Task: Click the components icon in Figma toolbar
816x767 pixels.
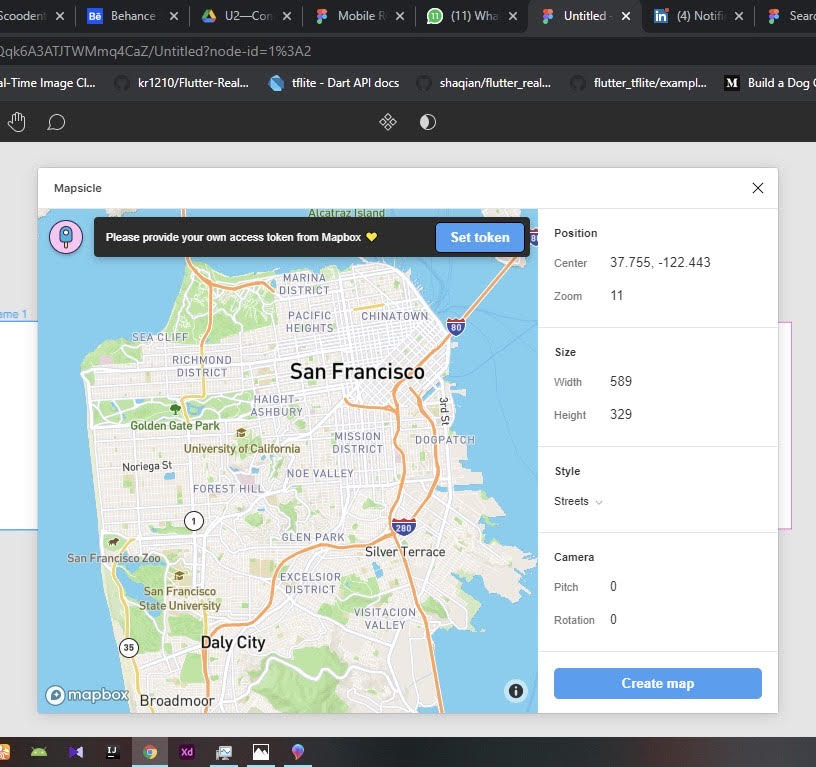Action: (388, 122)
